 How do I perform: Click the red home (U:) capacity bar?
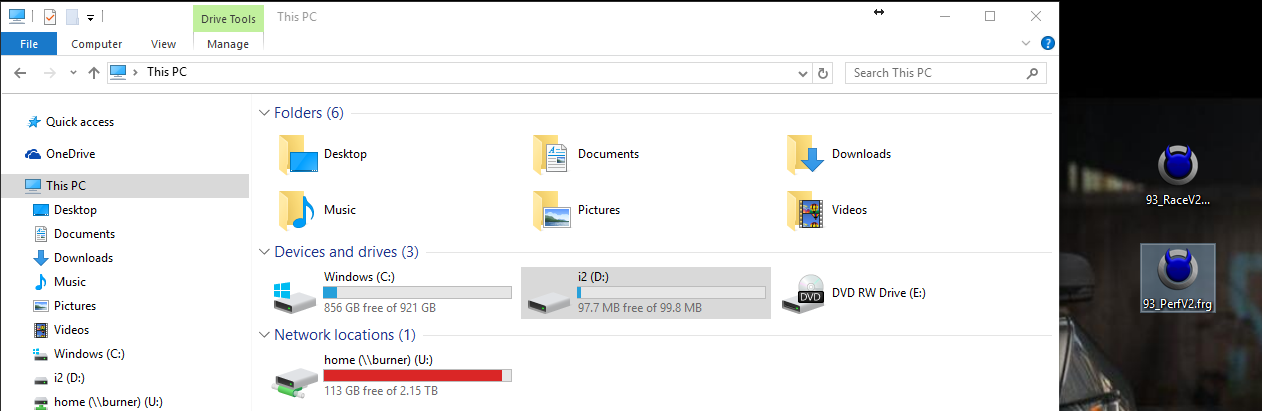(x=417, y=375)
